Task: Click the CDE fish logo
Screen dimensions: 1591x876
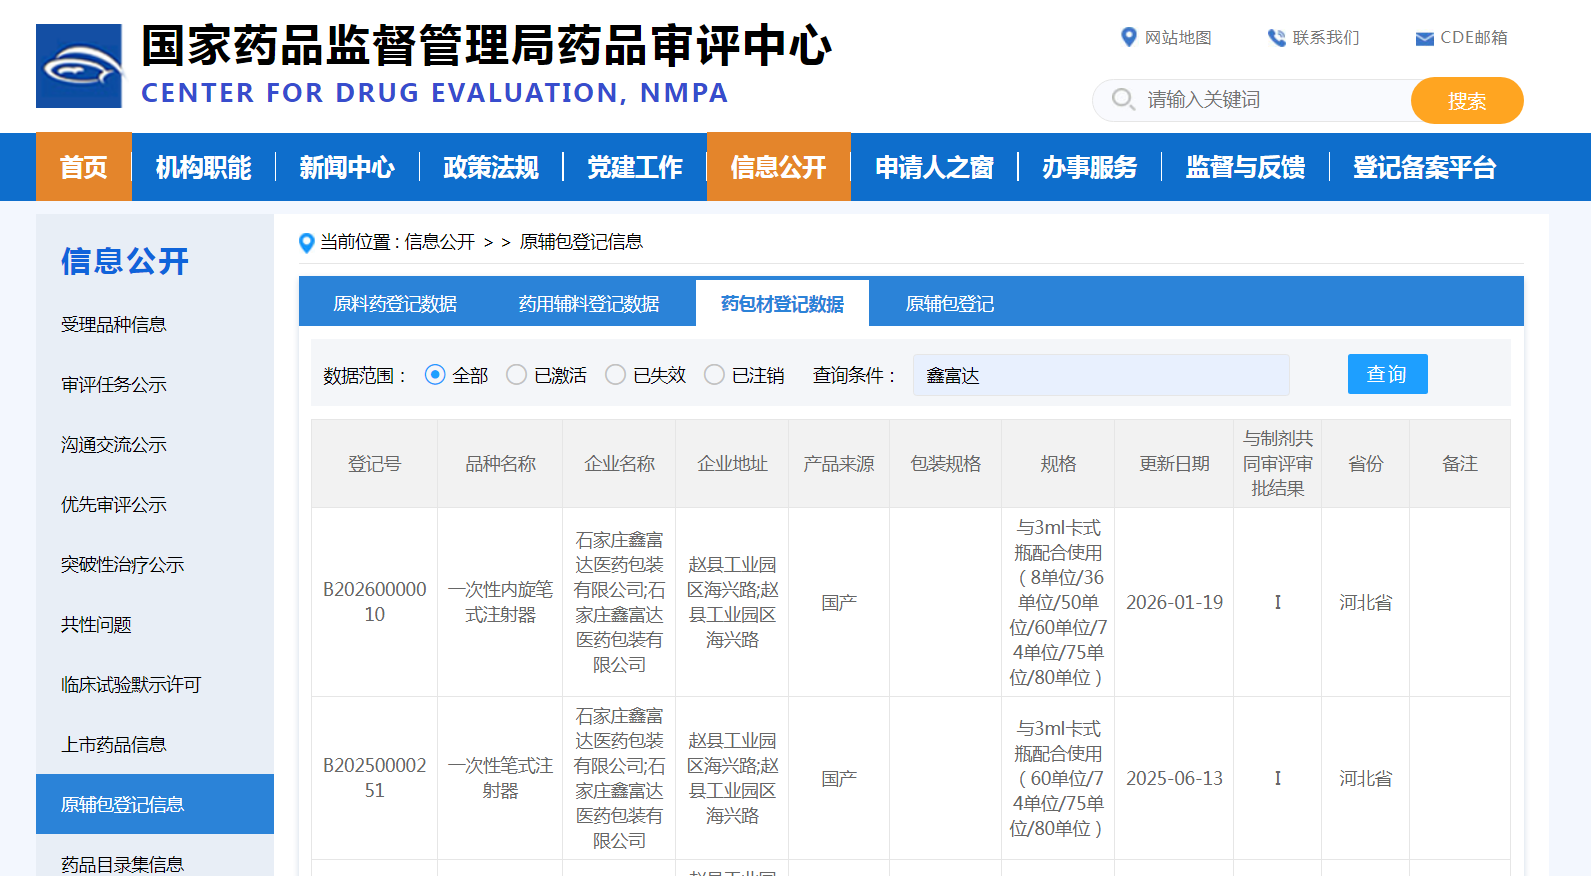Action: 79,66
